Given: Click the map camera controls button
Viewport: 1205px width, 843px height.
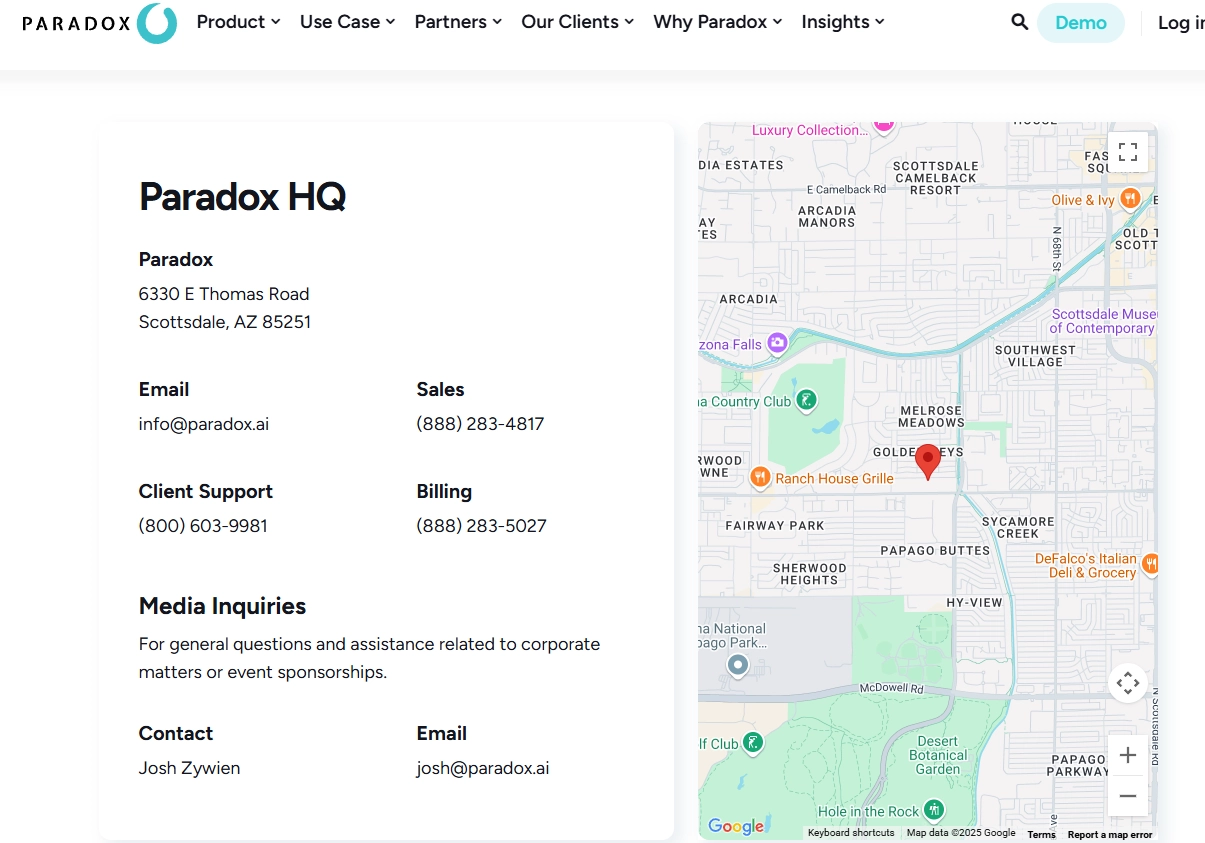Looking at the screenshot, I should pyautogui.click(x=1128, y=683).
